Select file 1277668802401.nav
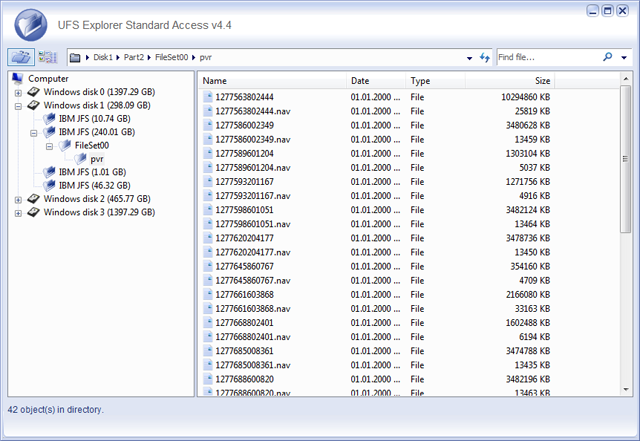 pos(253,337)
